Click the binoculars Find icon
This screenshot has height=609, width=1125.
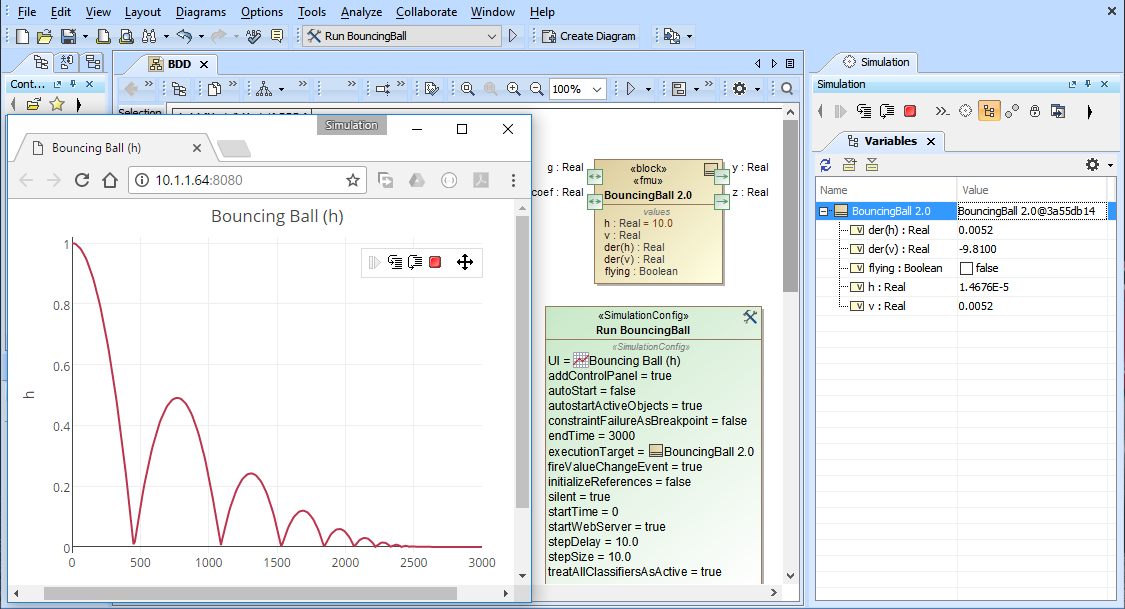coord(149,36)
